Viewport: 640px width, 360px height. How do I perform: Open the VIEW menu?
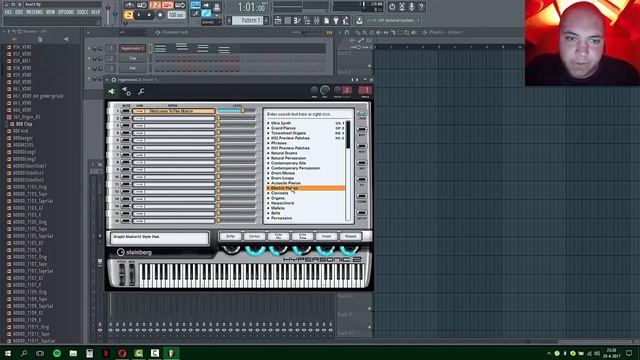pos(50,12)
